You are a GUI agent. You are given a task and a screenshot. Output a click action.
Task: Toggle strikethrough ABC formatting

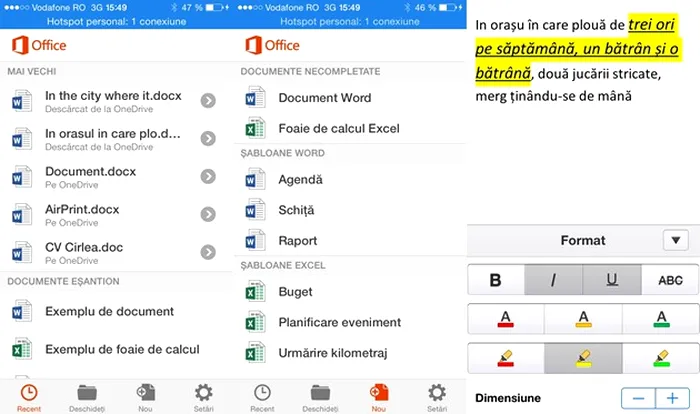(670, 280)
